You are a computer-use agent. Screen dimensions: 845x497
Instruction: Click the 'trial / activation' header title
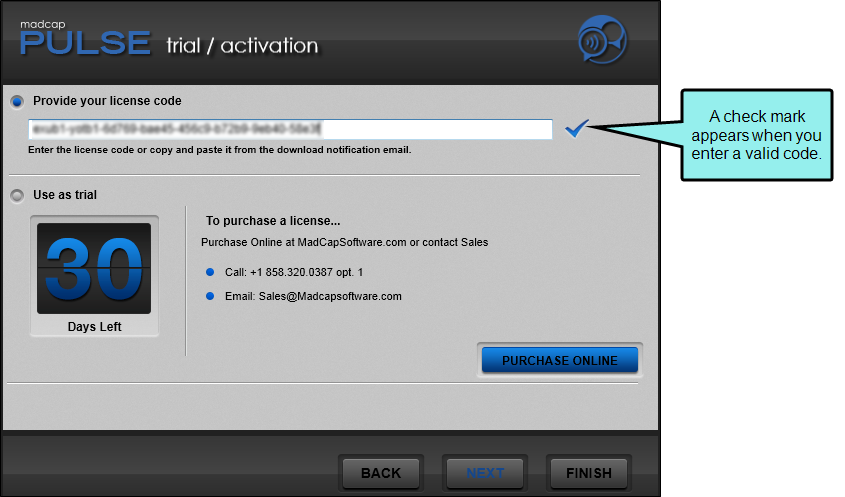242,45
